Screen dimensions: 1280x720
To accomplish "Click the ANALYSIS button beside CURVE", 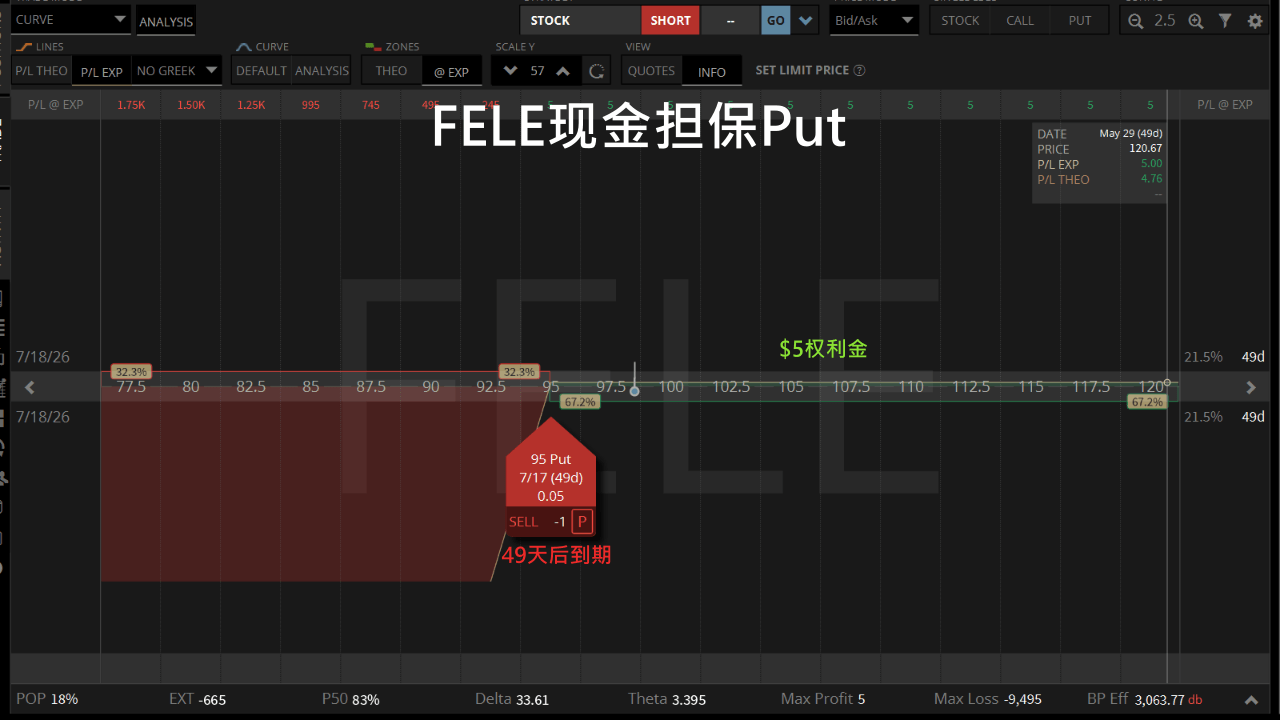I will click(x=166, y=21).
